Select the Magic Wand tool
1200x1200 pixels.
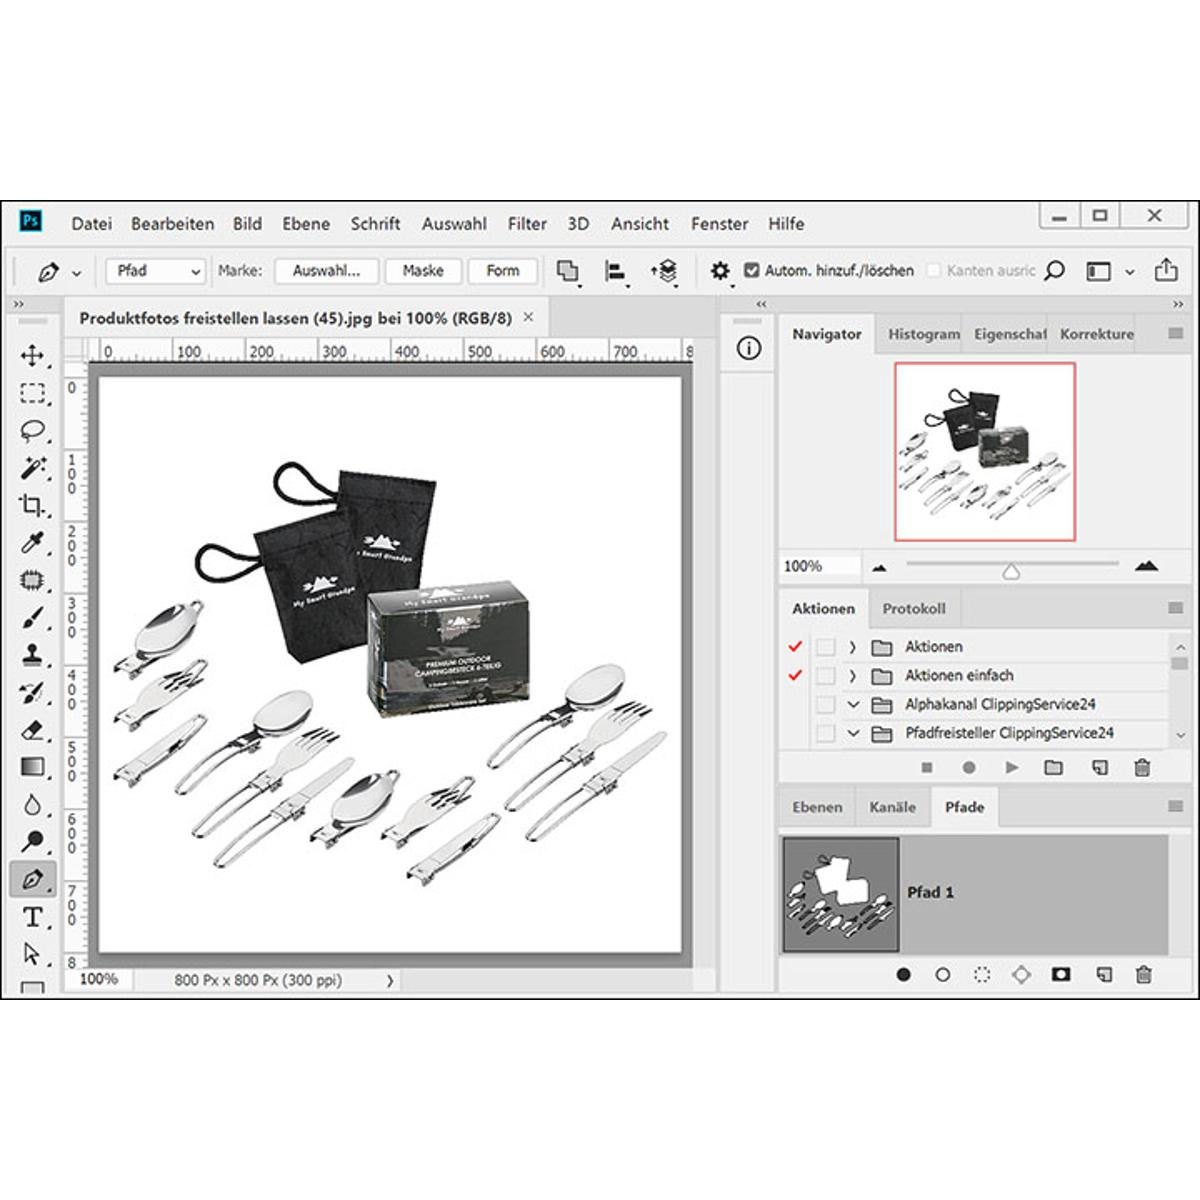(x=32, y=468)
